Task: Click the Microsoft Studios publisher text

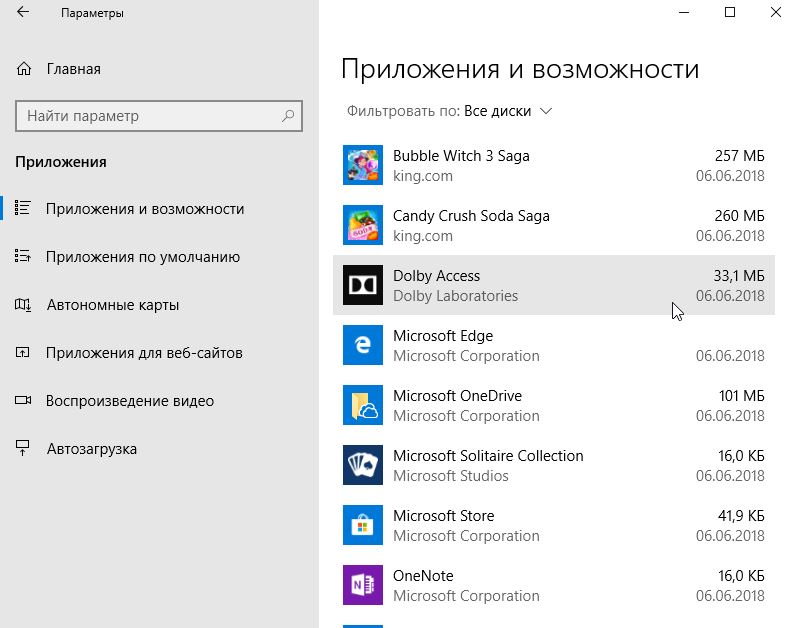Action: 450,476
